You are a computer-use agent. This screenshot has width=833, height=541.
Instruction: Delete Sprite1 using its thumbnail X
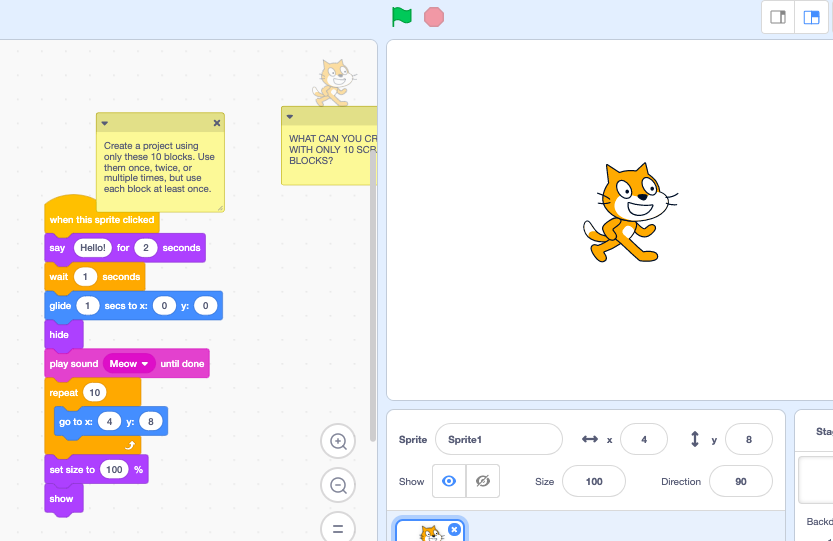454,529
